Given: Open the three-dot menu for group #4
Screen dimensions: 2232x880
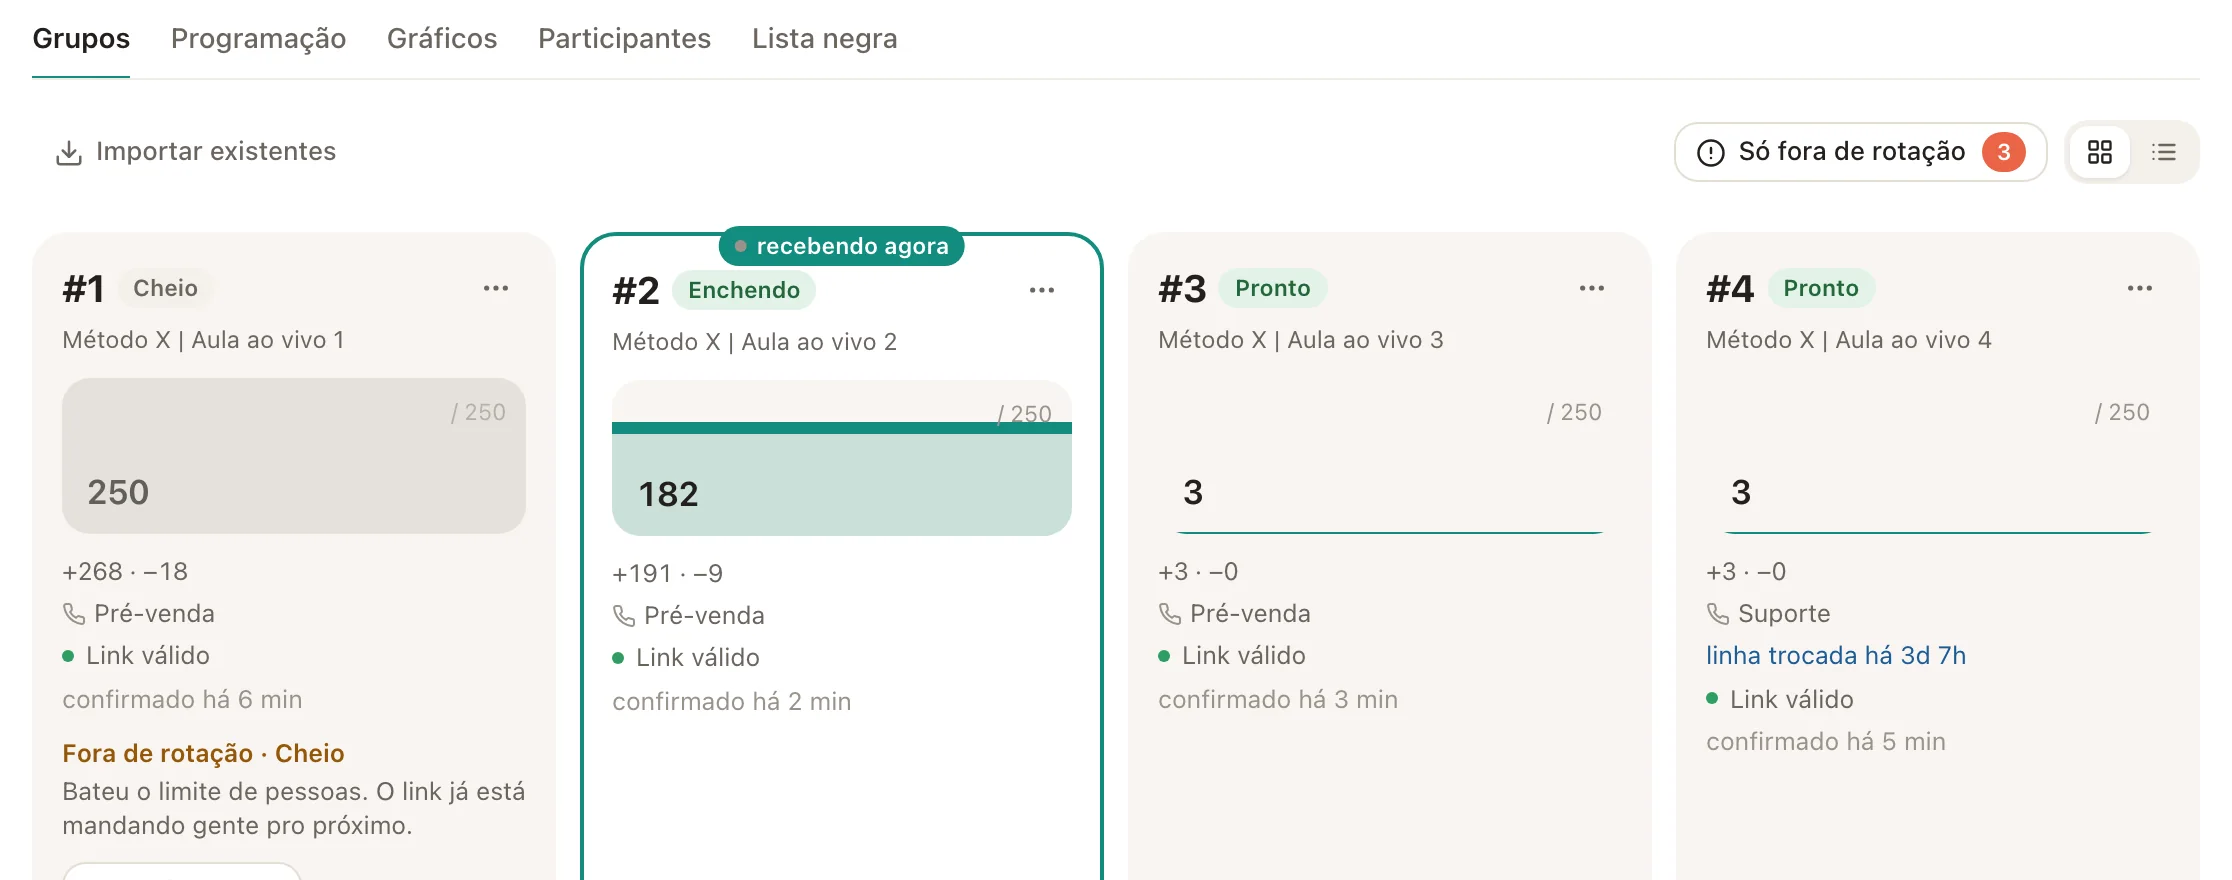Looking at the screenshot, I should point(2140,288).
